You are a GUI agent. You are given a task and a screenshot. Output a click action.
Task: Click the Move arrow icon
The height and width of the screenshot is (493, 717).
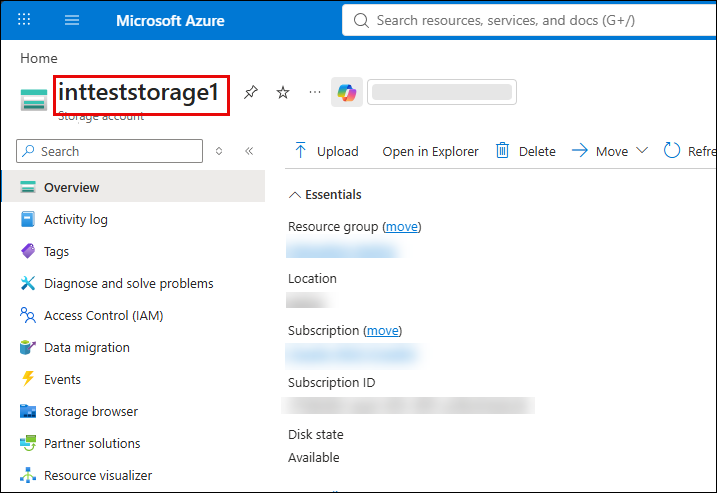pos(580,150)
